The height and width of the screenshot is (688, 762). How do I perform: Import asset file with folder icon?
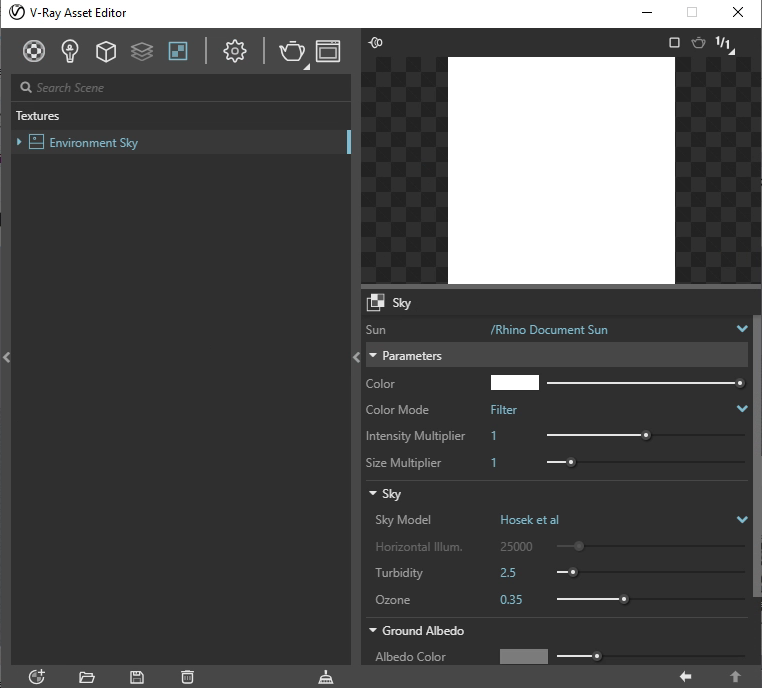(87, 677)
